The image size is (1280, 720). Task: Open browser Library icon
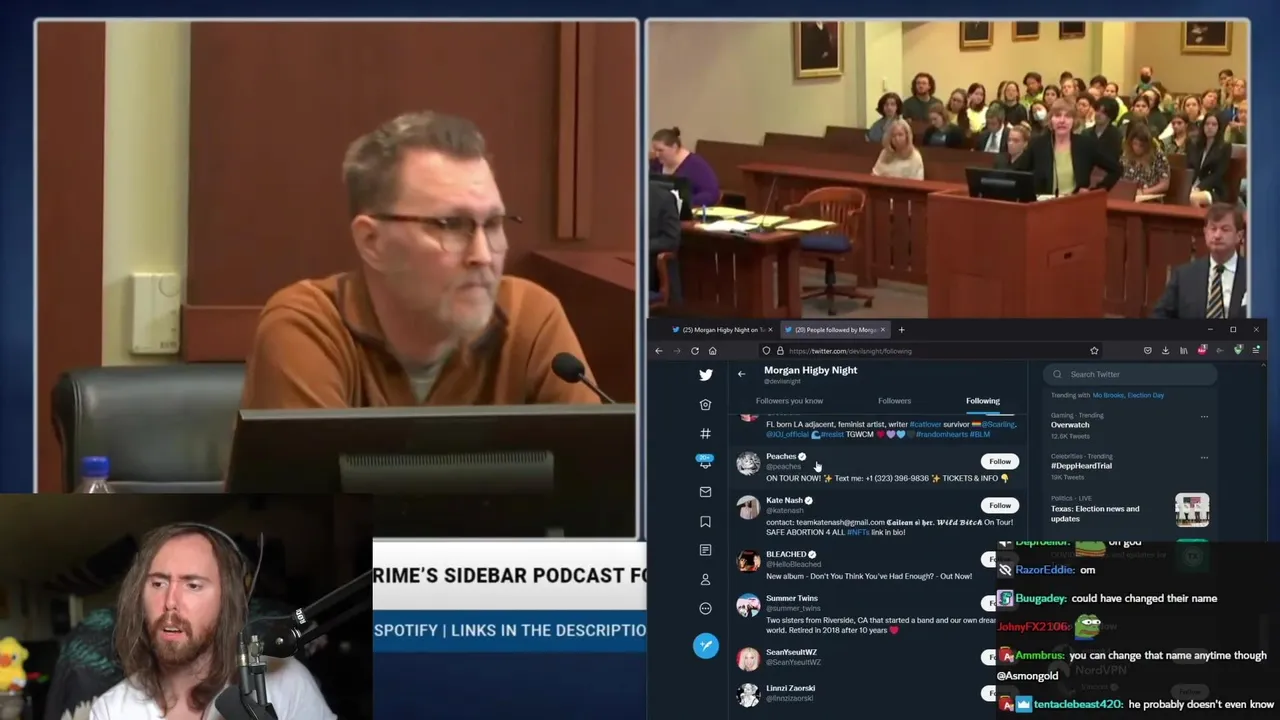(1184, 351)
